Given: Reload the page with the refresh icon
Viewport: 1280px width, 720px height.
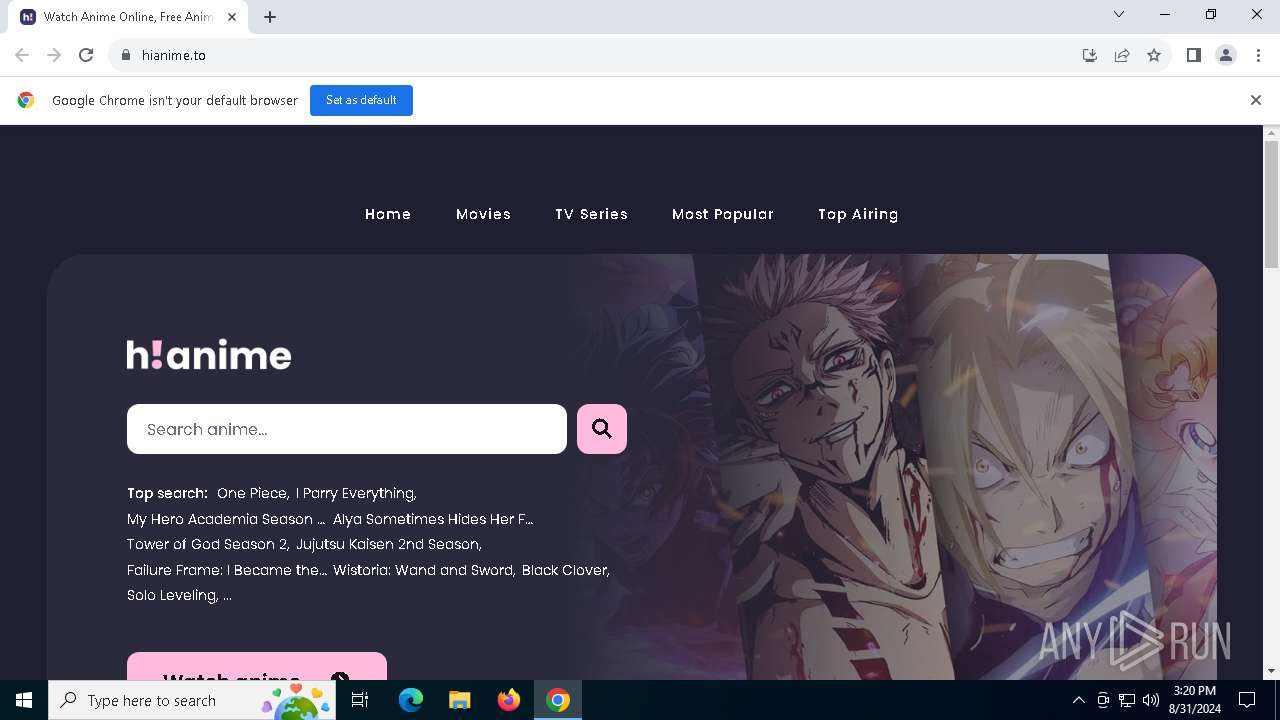Looking at the screenshot, I should coord(86,55).
